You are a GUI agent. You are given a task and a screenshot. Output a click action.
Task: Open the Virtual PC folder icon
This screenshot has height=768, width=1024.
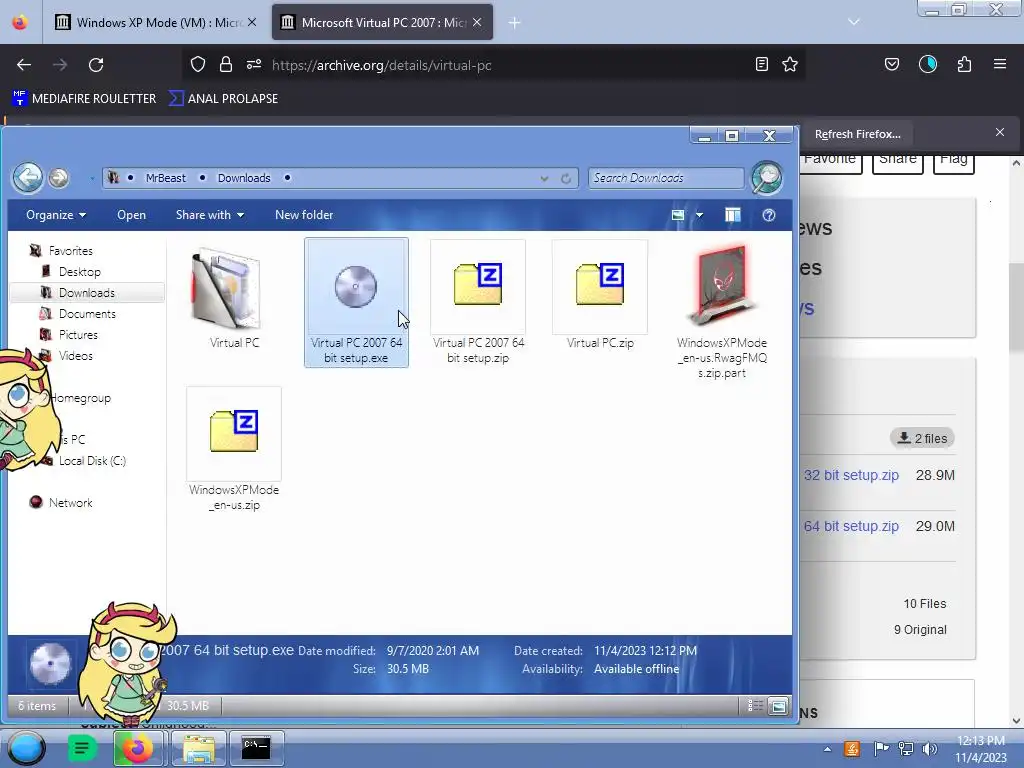[x=226, y=289]
